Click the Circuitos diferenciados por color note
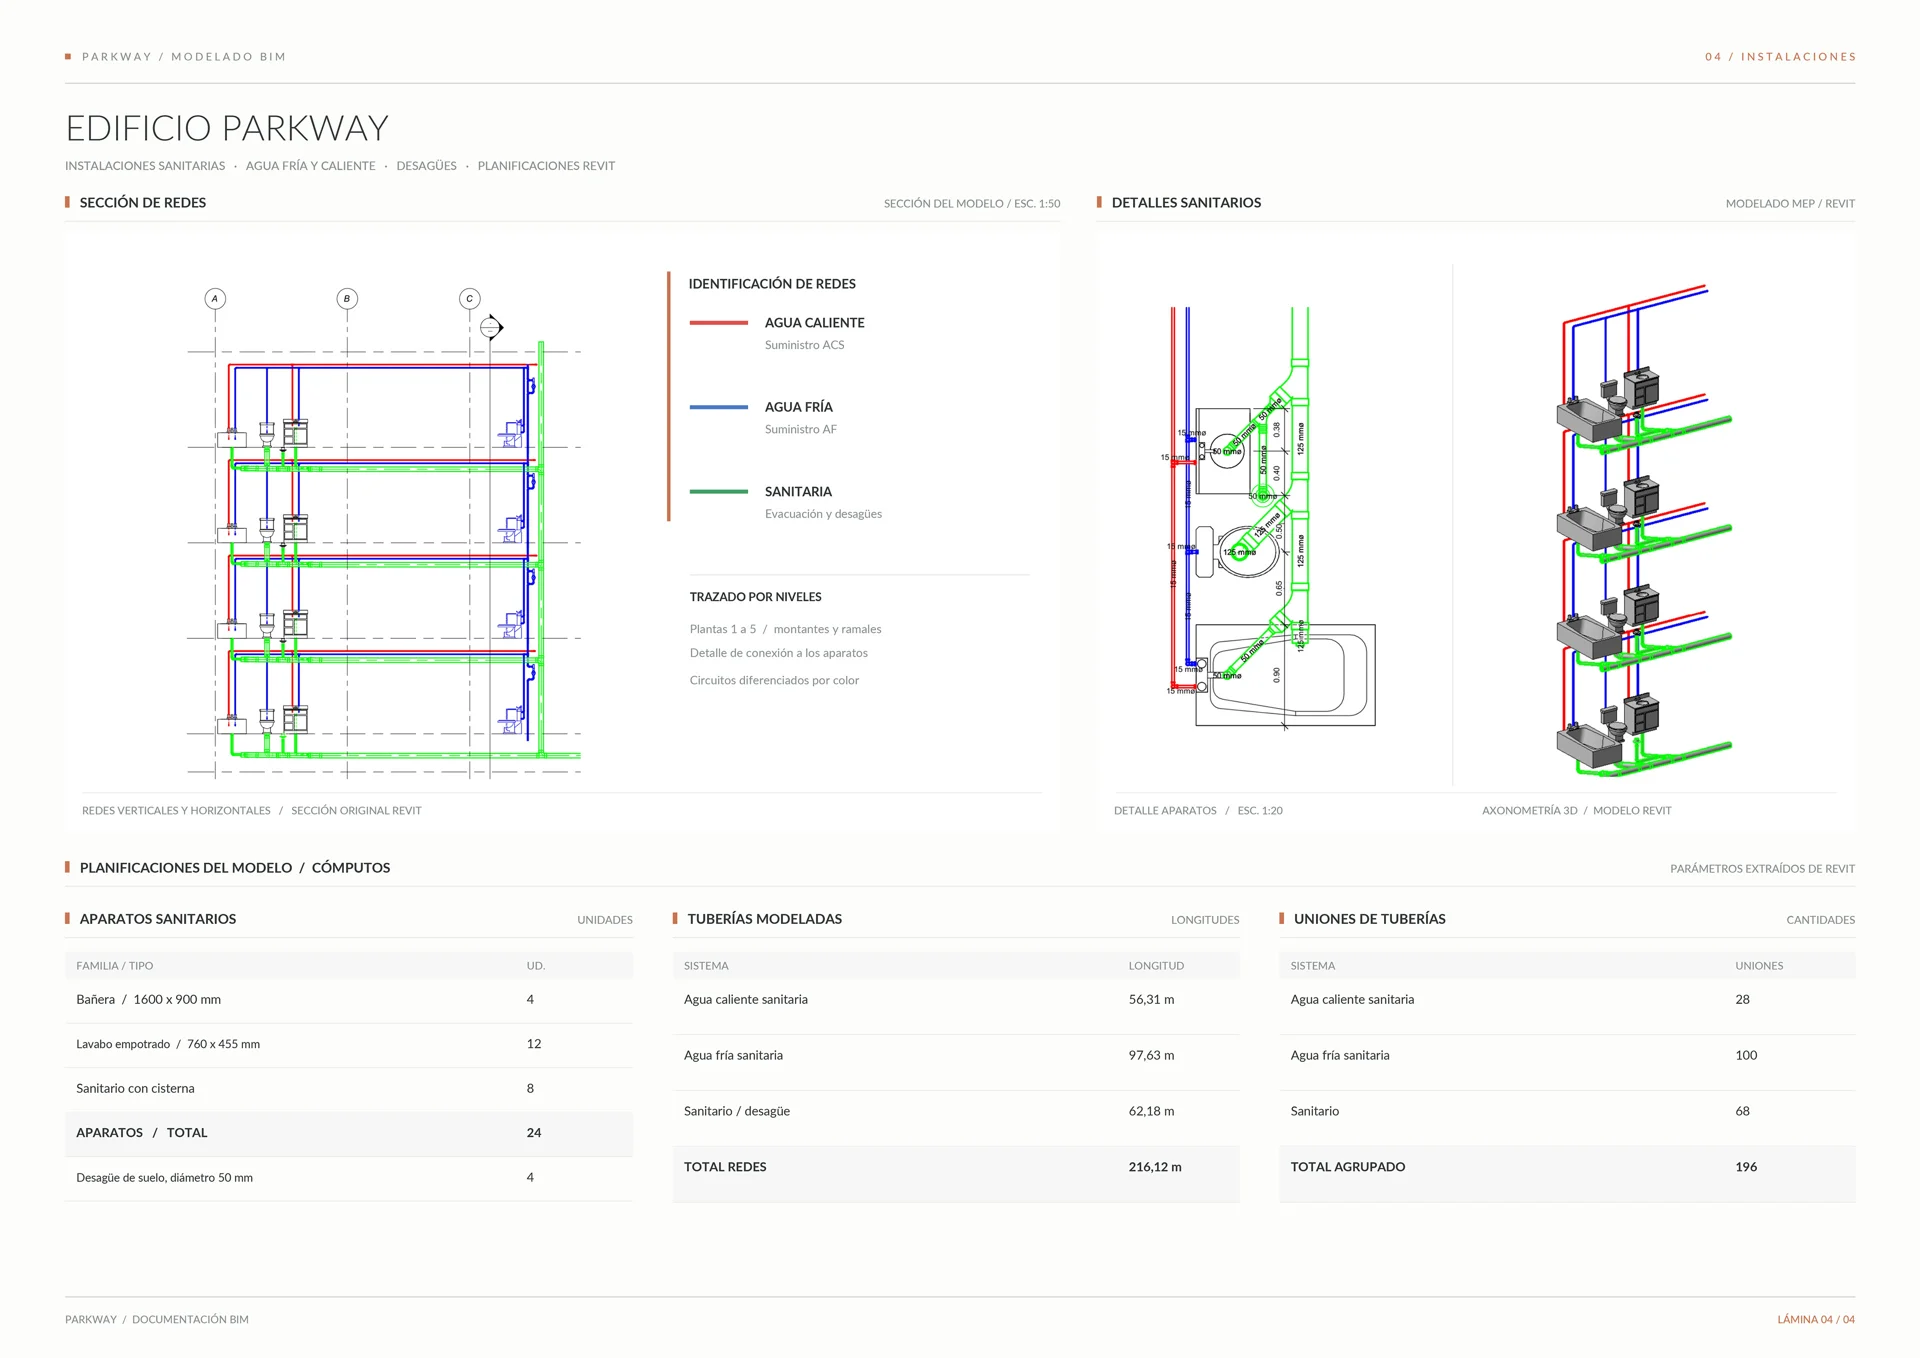The width and height of the screenshot is (1920, 1358). [774, 681]
